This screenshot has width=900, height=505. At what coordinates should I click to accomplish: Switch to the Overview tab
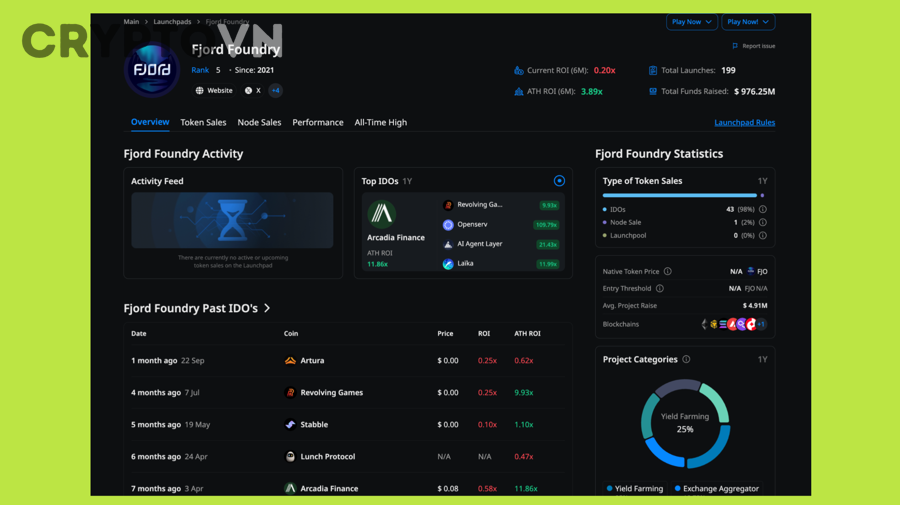(x=150, y=122)
